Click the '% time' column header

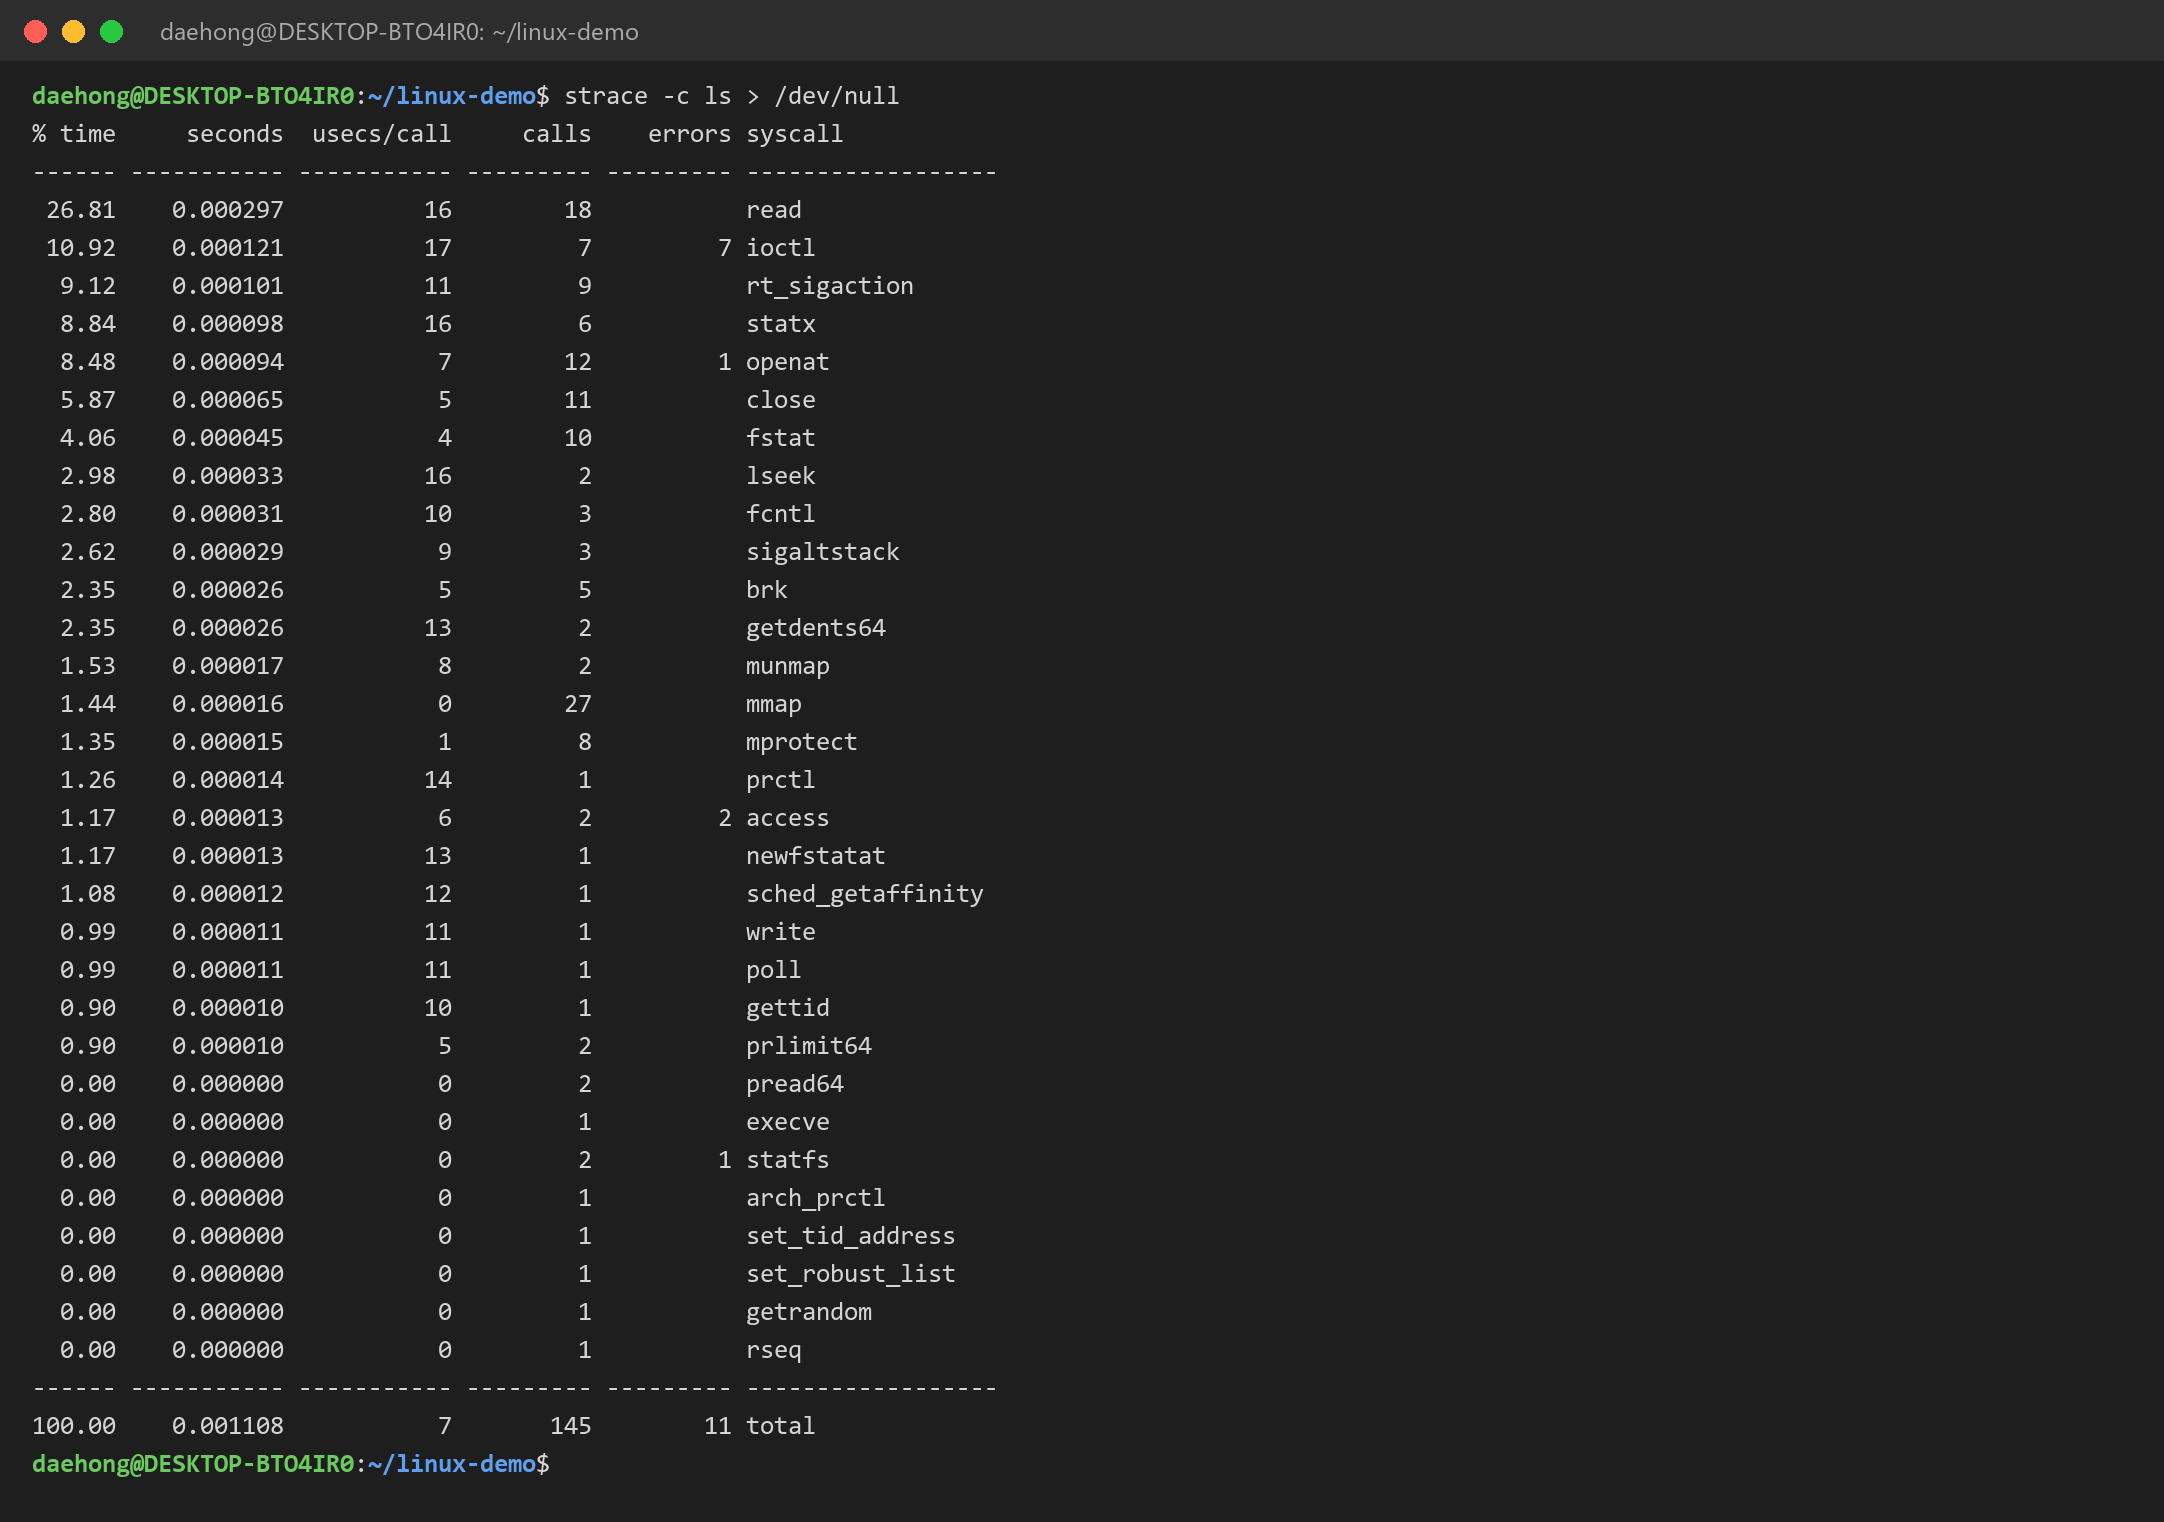pos(74,134)
